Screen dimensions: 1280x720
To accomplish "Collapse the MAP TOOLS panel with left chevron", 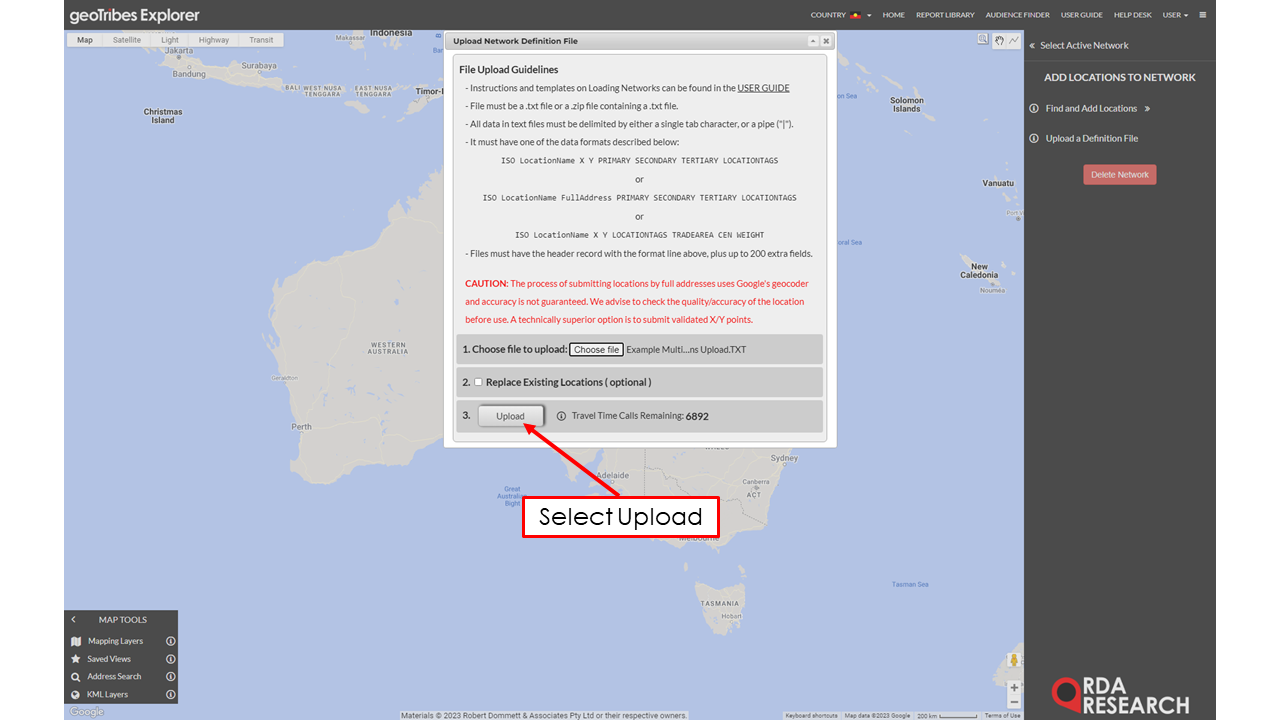I will [74, 620].
